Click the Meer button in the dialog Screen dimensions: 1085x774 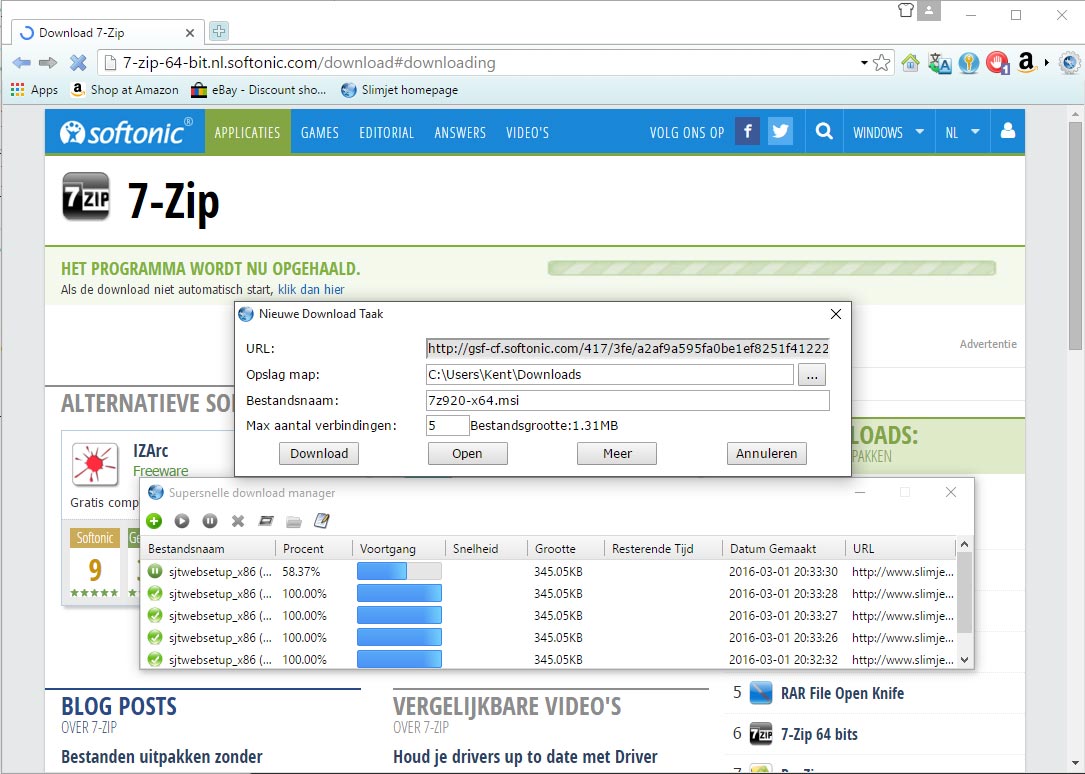(x=617, y=454)
